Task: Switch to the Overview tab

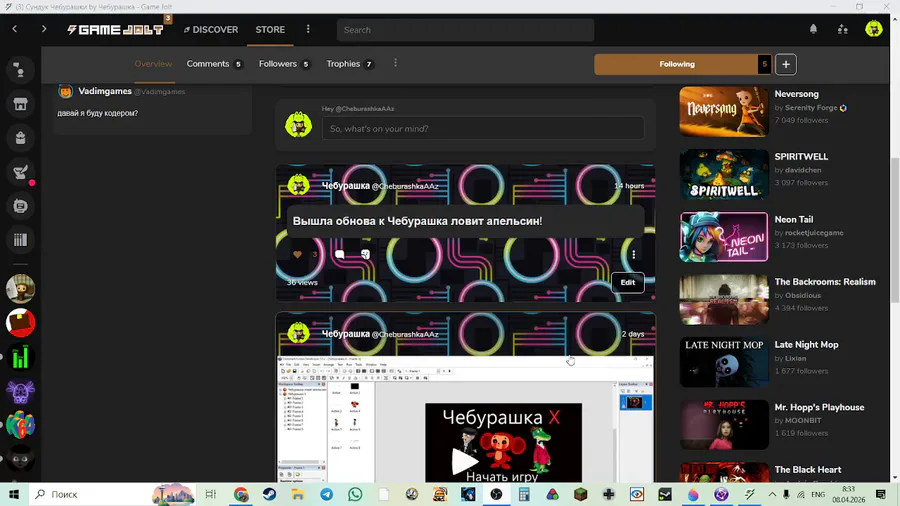Action: [153, 64]
